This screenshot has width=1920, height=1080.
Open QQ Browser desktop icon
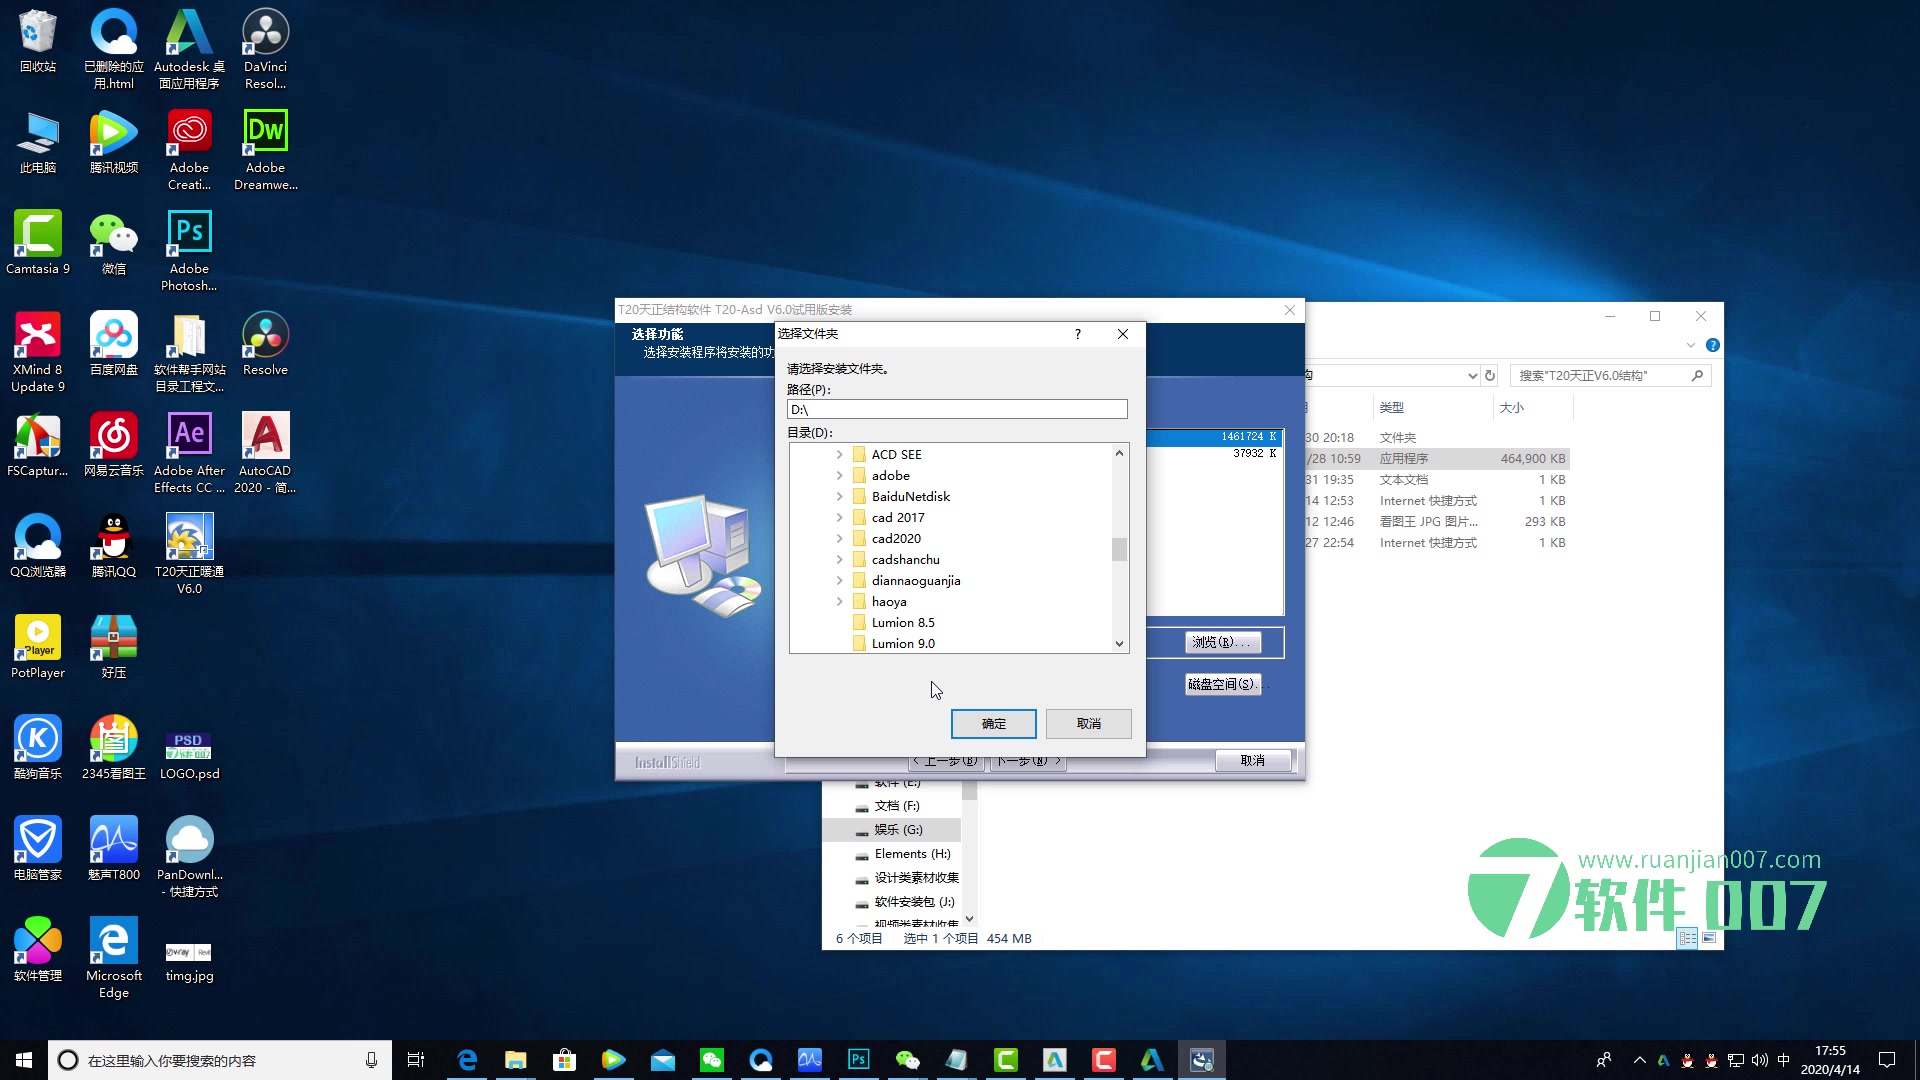[38, 546]
